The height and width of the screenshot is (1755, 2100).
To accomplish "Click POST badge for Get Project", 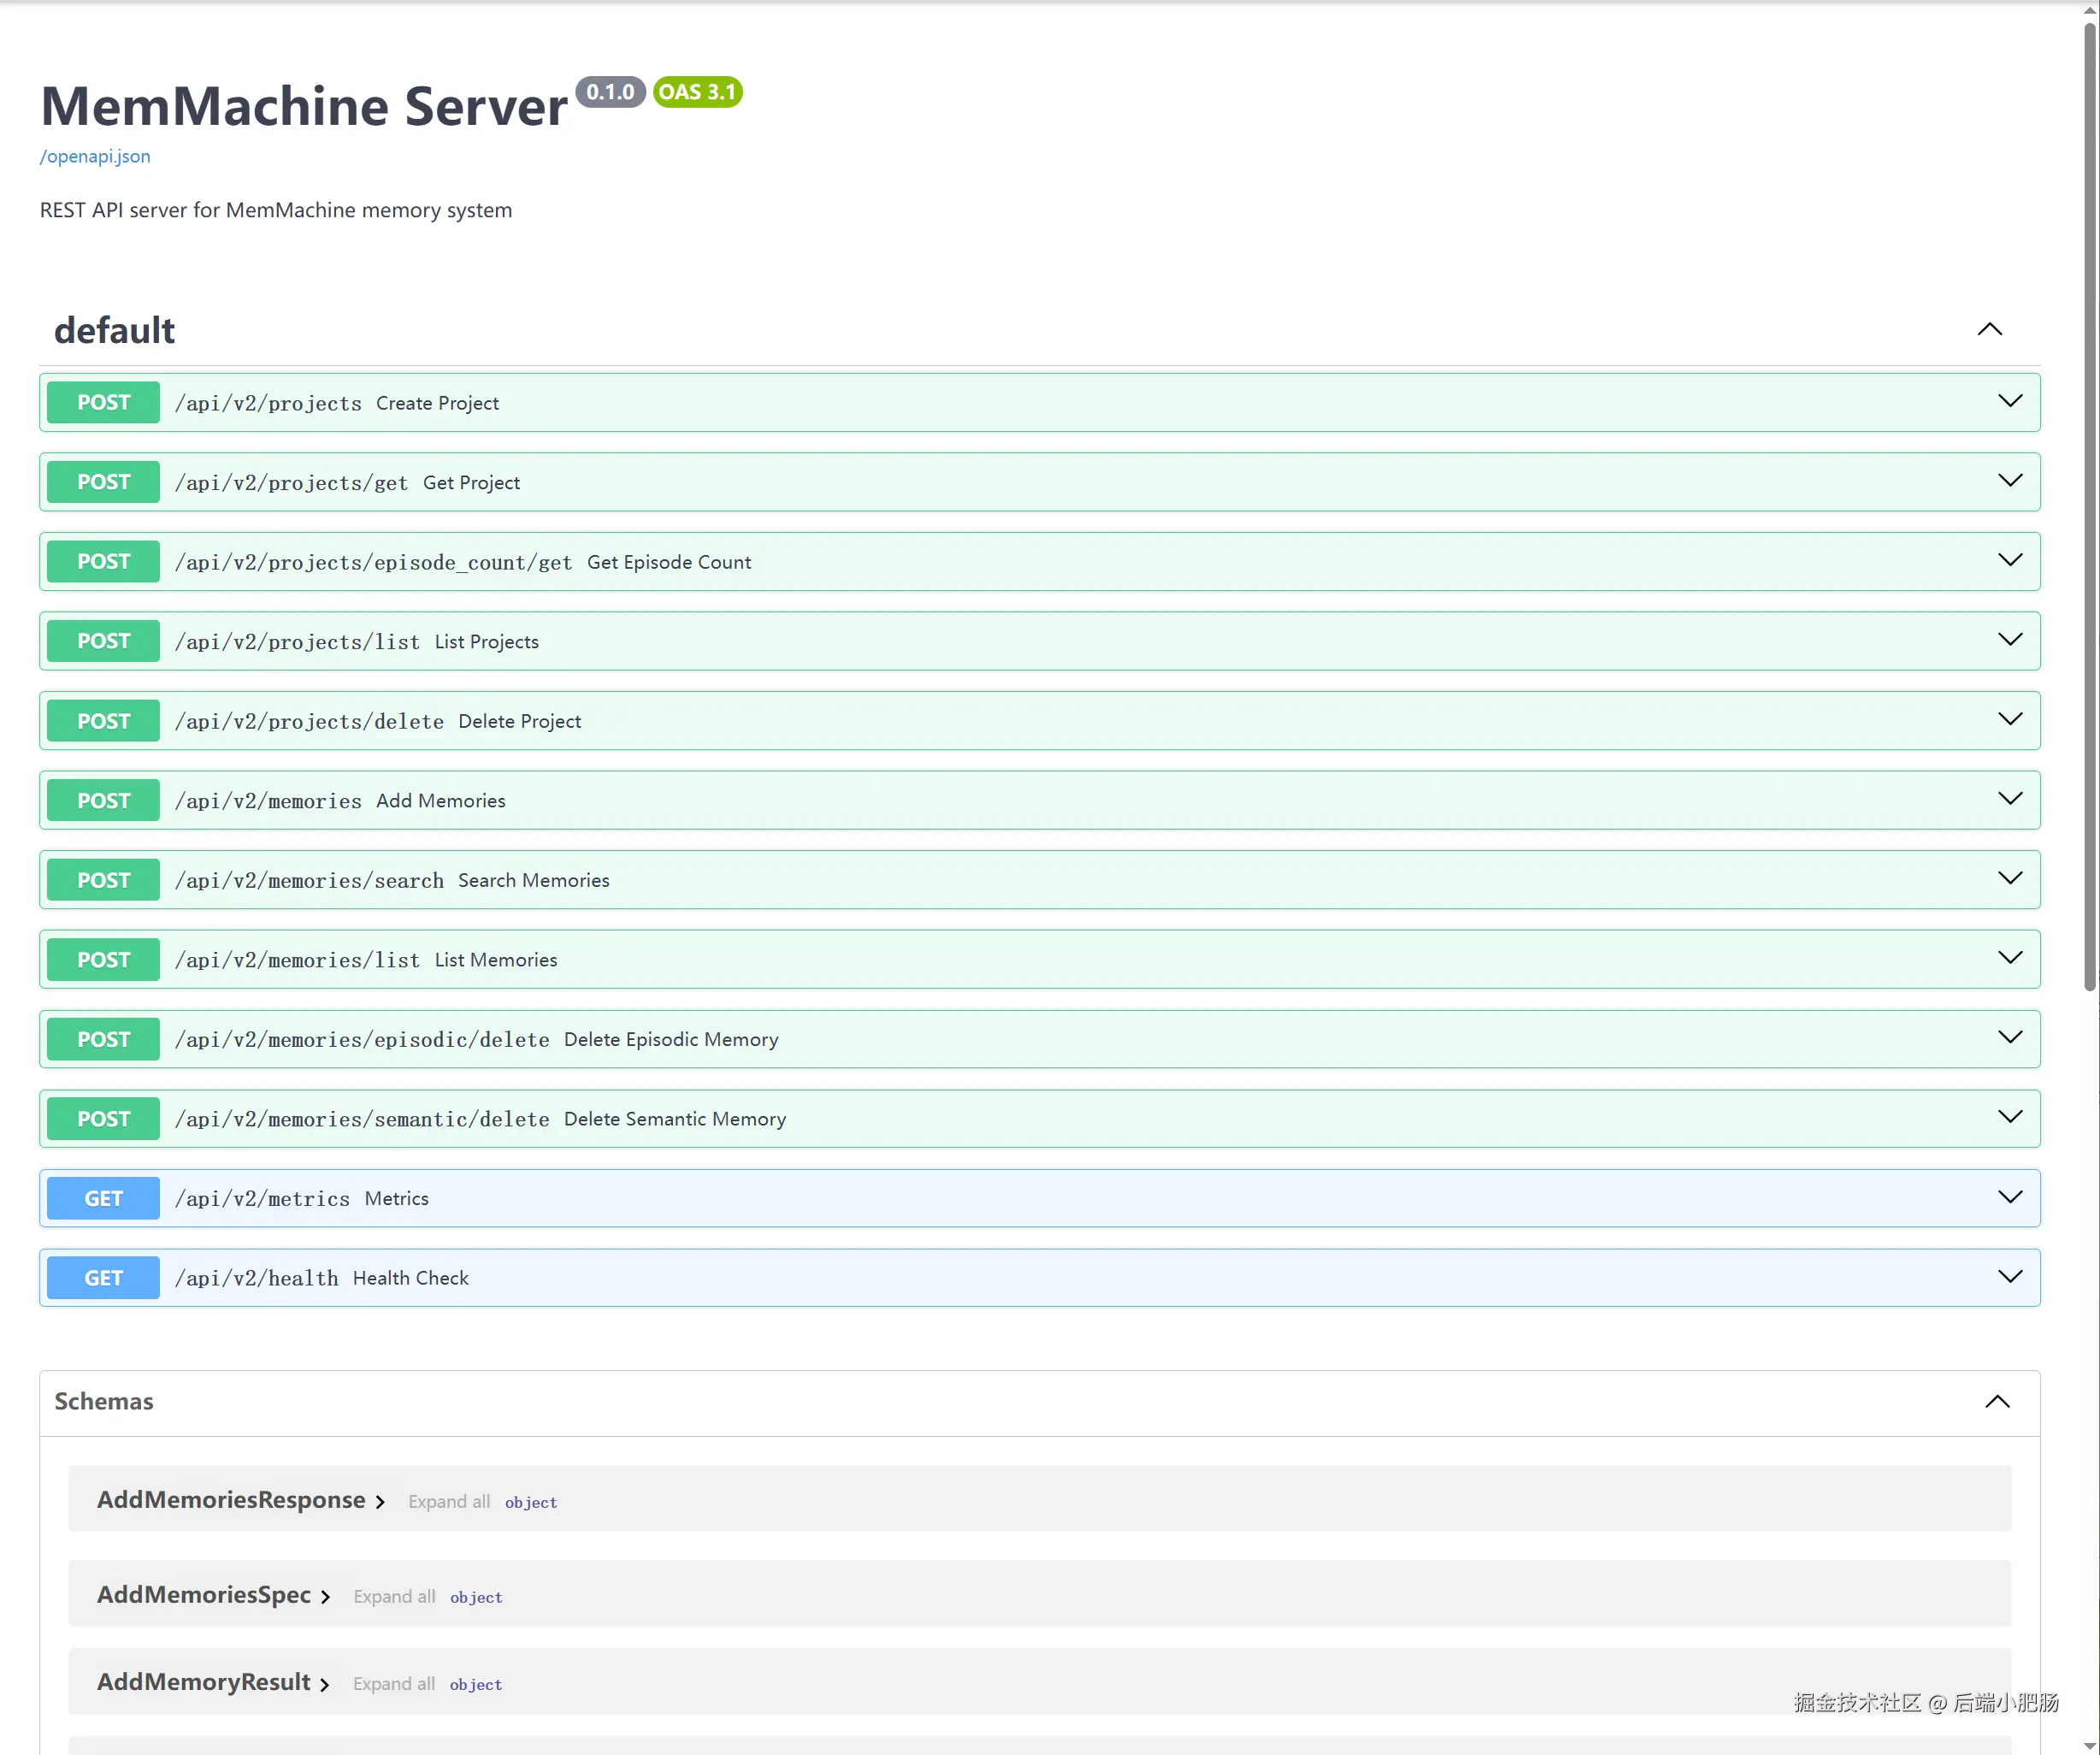I will [103, 482].
